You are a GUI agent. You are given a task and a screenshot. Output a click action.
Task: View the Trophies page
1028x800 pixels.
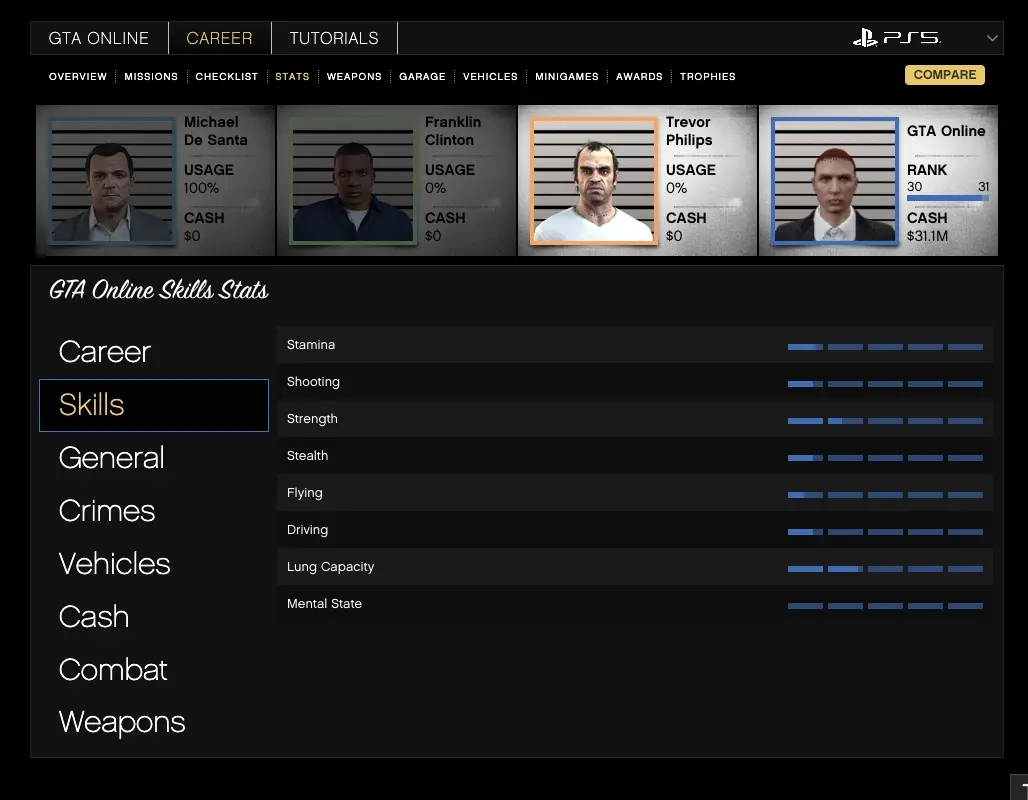click(707, 76)
